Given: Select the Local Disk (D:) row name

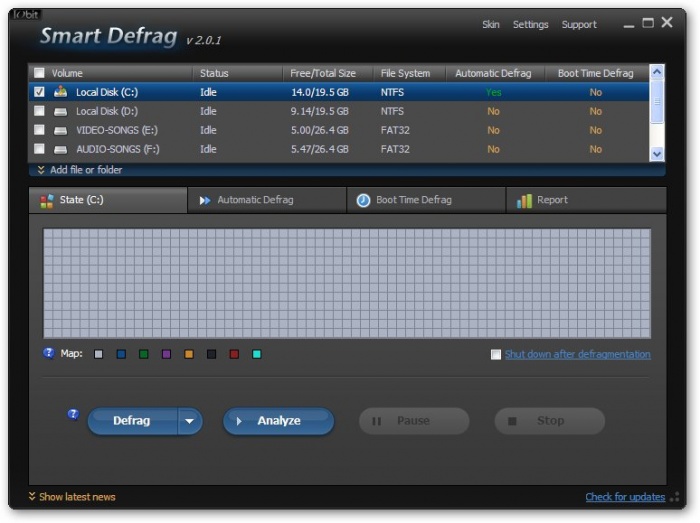Looking at the screenshot, I should [x=107, y=111].
